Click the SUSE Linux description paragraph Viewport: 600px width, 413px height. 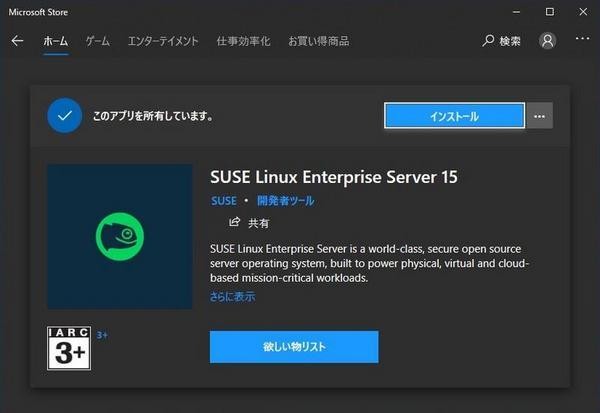pyautogui.click(x=369, y=263)
